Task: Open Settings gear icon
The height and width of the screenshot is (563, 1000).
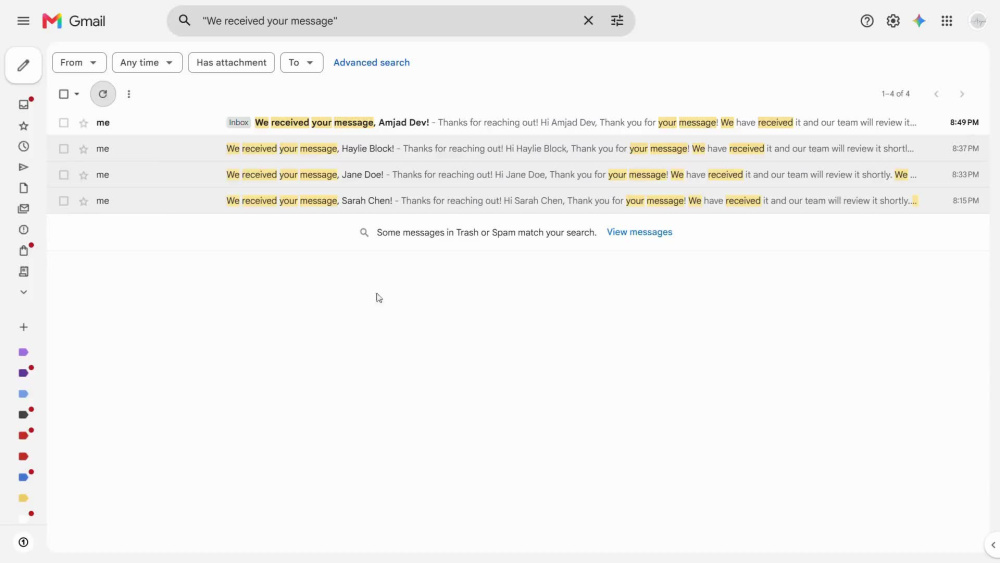Action: (x=893, y=21)
